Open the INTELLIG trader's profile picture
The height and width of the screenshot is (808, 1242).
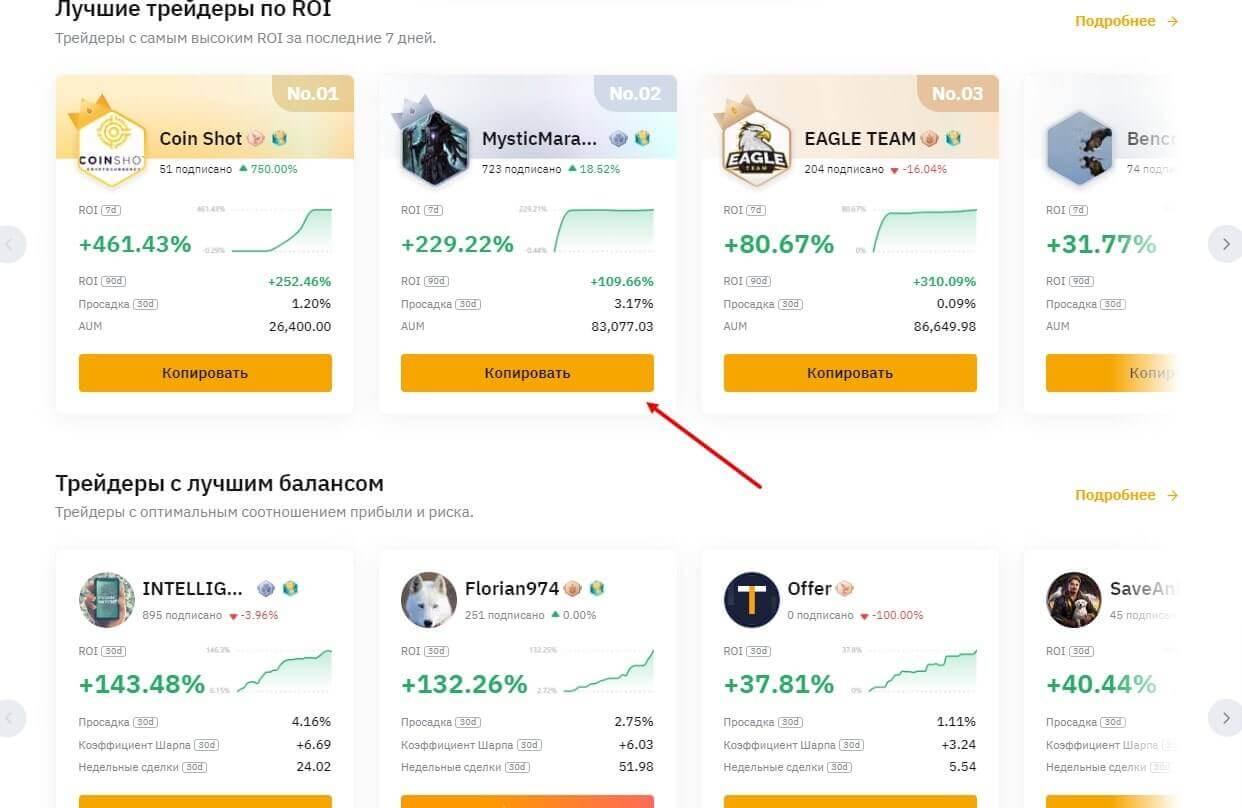point(106,600)
